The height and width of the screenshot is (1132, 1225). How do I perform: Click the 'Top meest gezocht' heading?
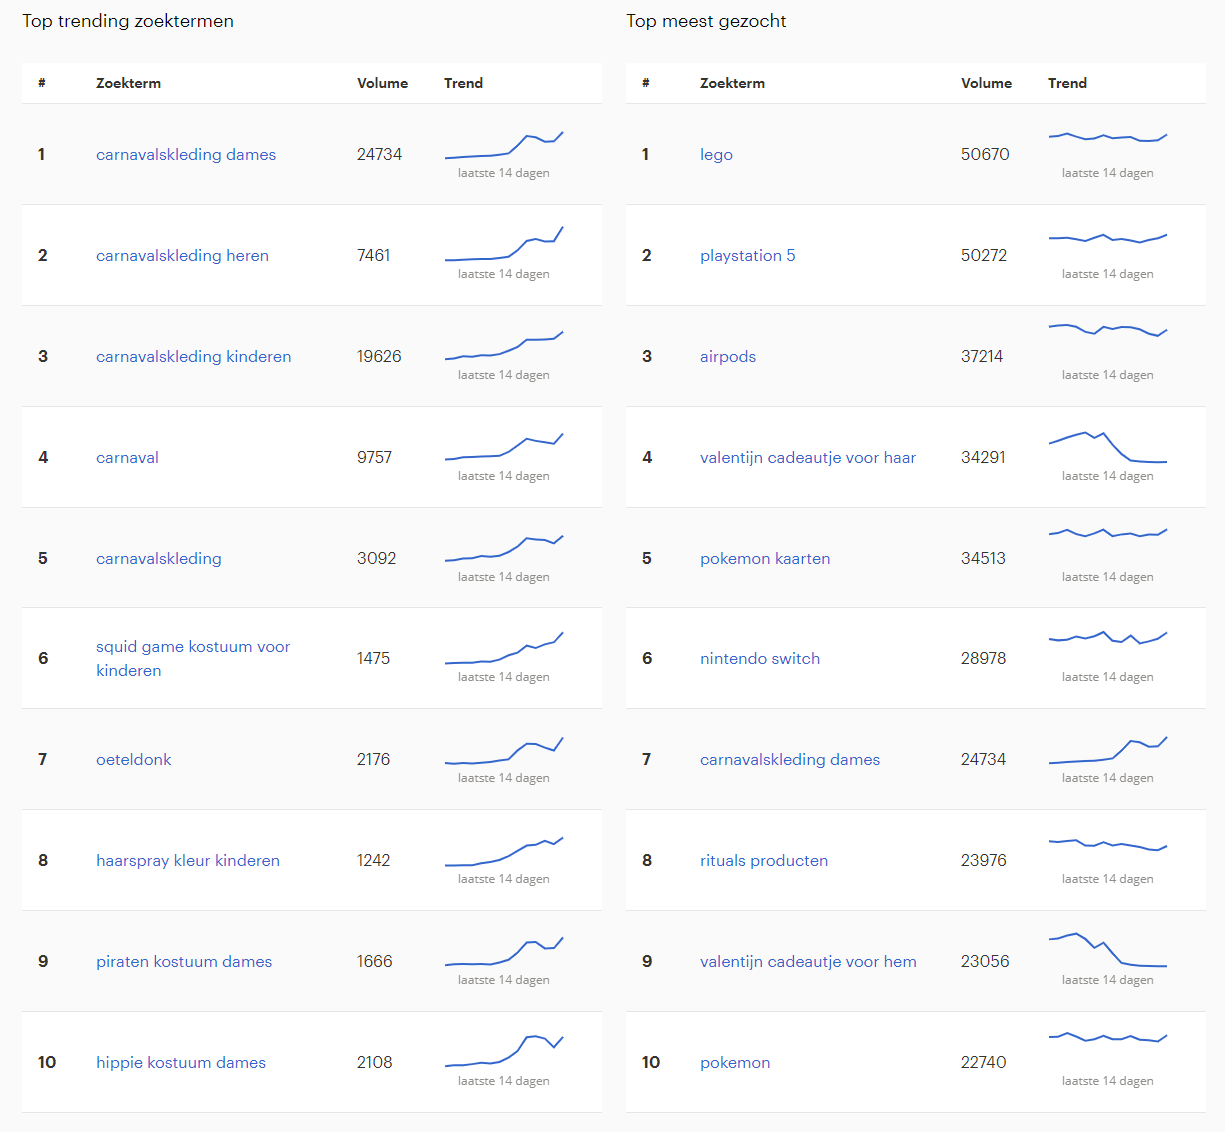click(706, 21)
